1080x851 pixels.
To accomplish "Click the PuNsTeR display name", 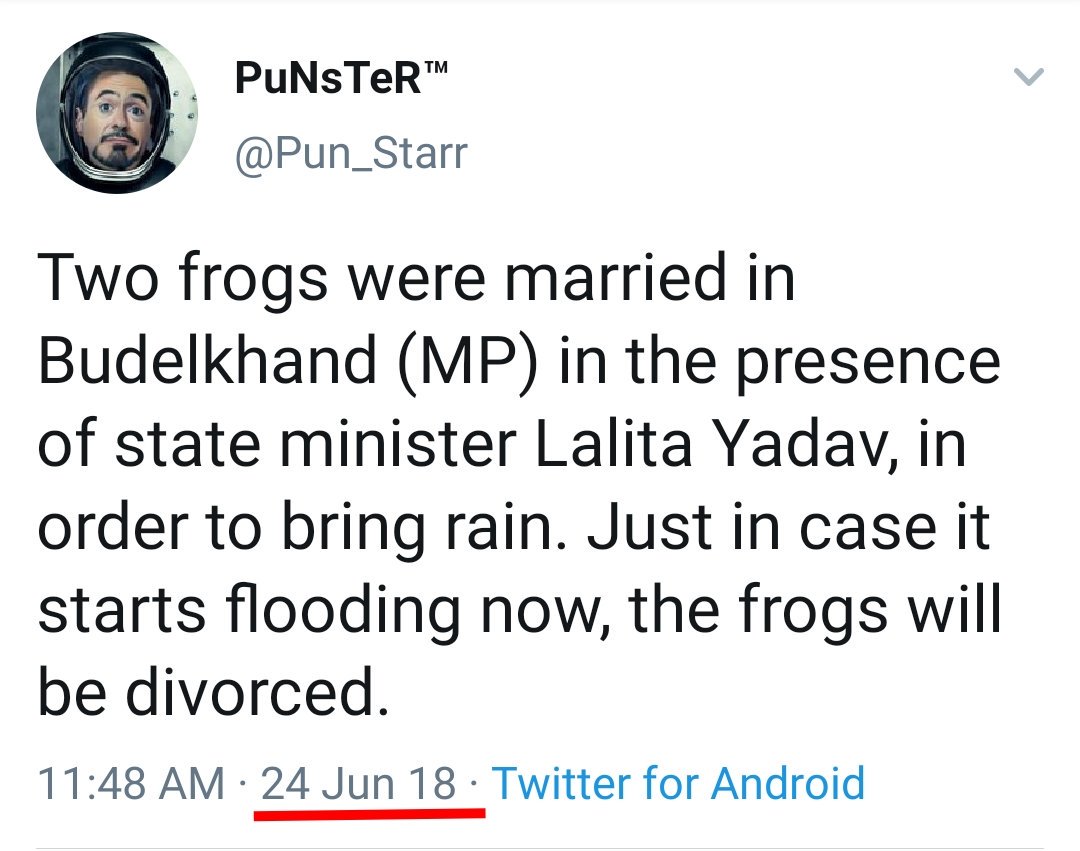I will point(327,78).
